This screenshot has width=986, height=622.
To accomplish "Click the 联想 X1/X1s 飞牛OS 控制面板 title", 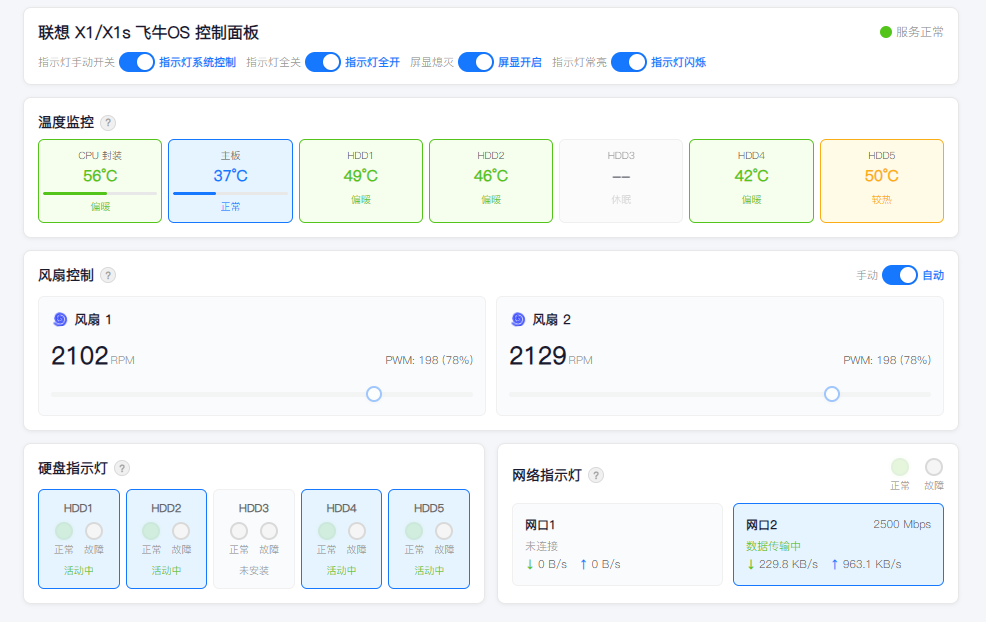I will (x=148, y=33).
